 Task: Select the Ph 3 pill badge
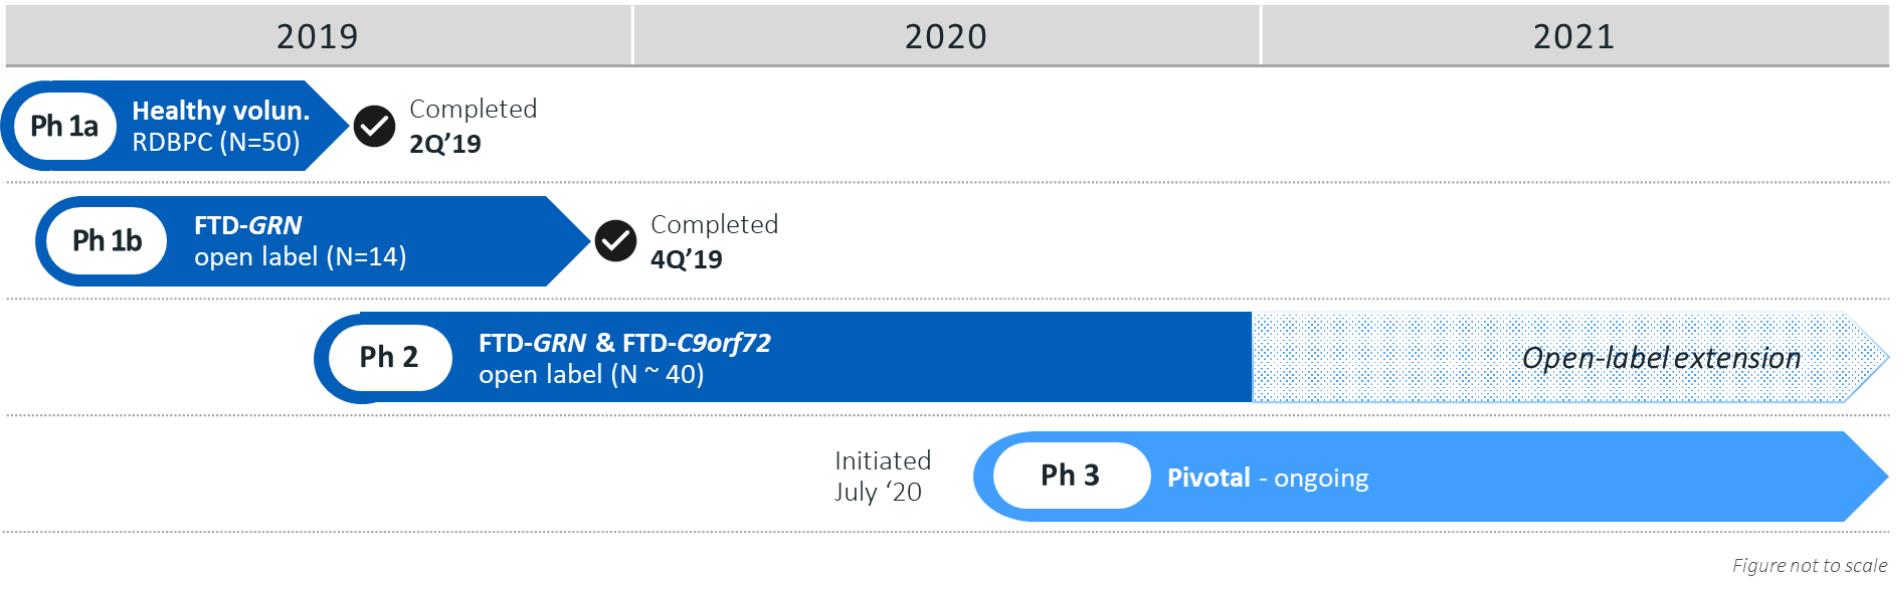[1070, 476]
